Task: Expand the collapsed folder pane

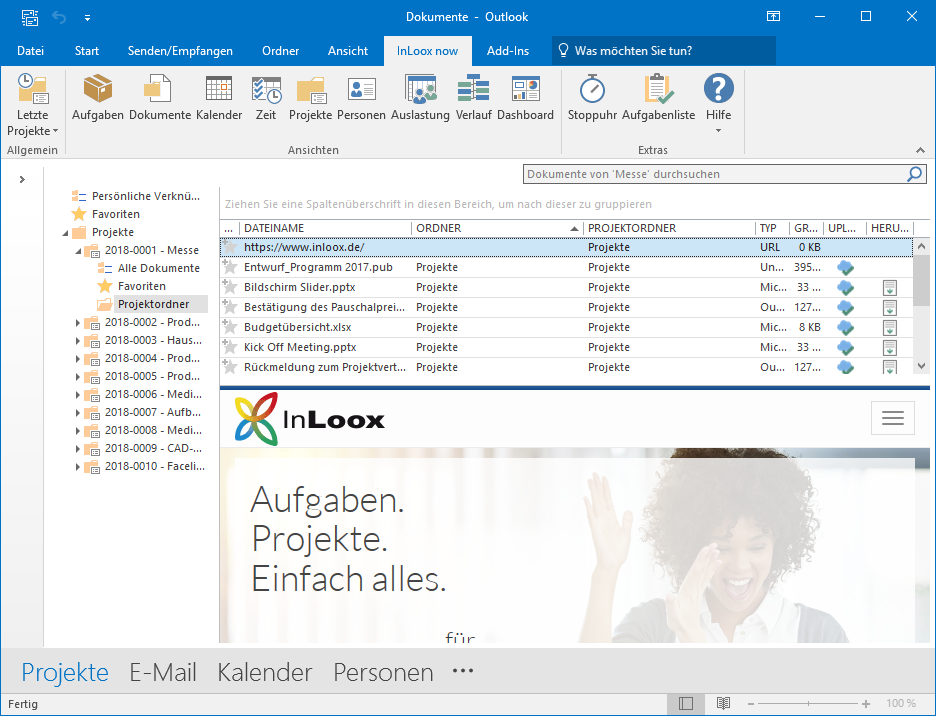Action: click(x=22, y=179)
